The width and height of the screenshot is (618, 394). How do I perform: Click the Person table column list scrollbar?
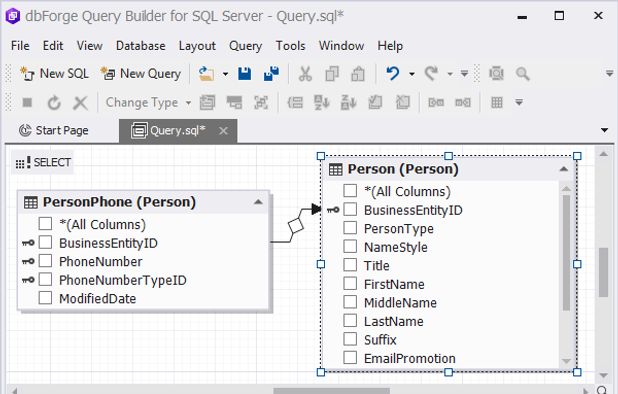tap(566, 253)
